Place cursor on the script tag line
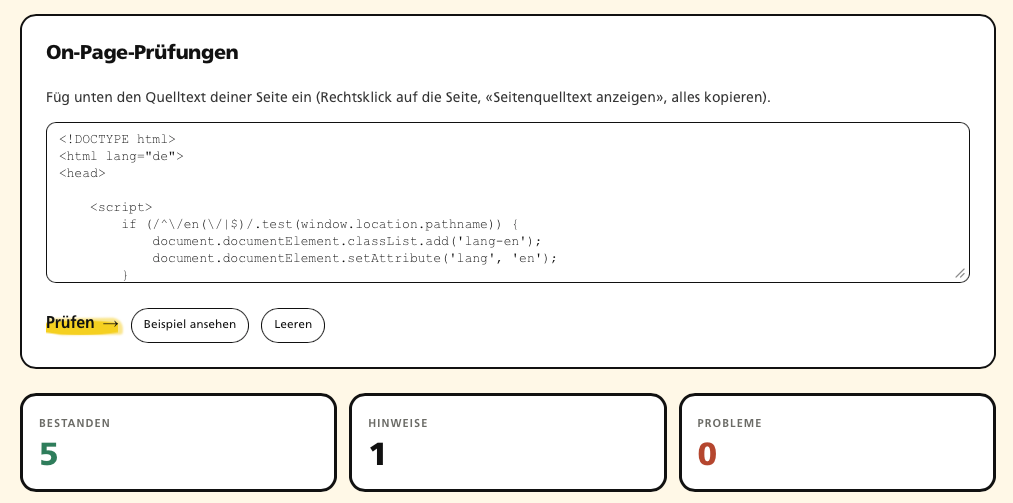The image size is (1013, 503). coord(121,207)
